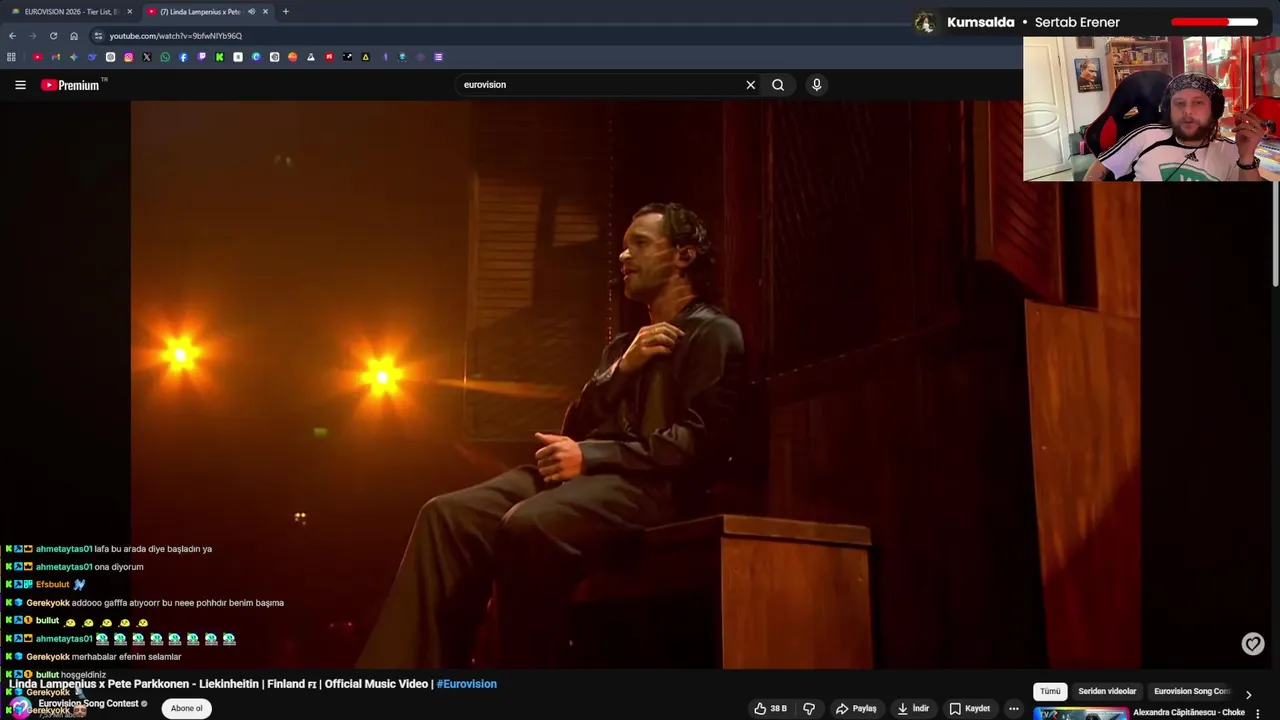Viewport: 1280px width, 720px height.
Task: Open the Gmail bookmark
Action: pyautogui.click(x=55, y=57)
